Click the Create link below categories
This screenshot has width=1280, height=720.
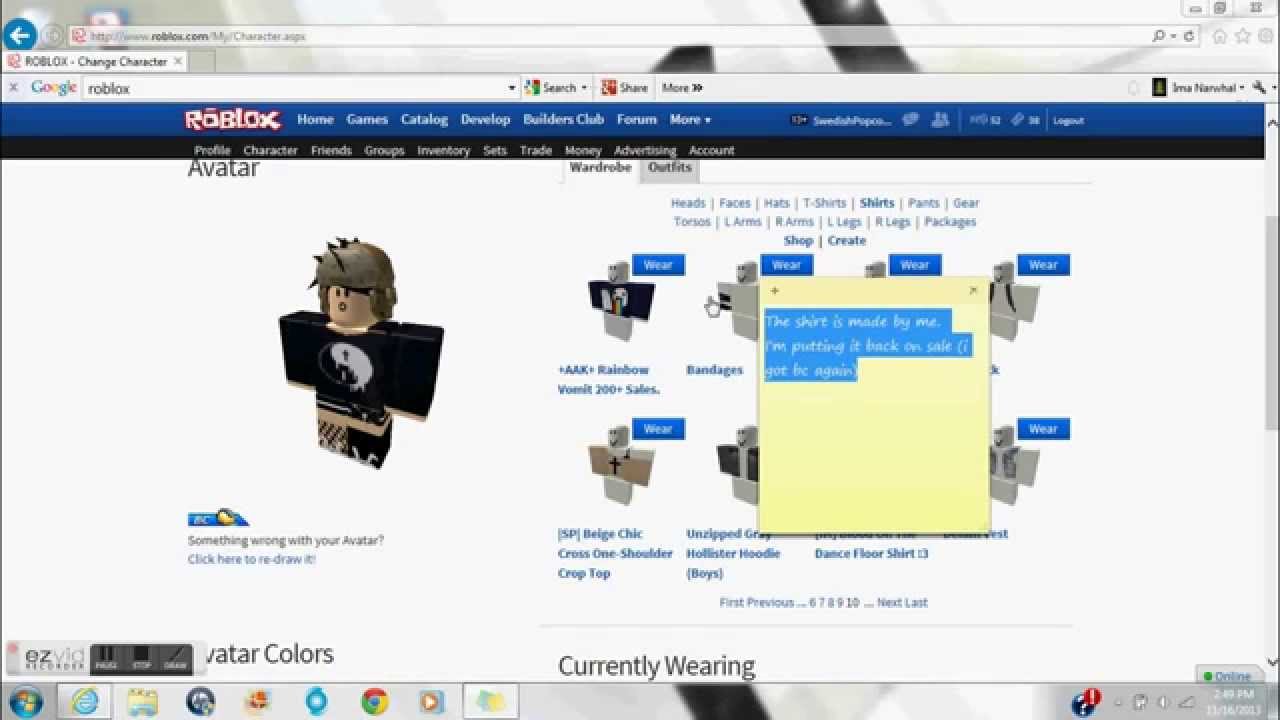point(846,241)
